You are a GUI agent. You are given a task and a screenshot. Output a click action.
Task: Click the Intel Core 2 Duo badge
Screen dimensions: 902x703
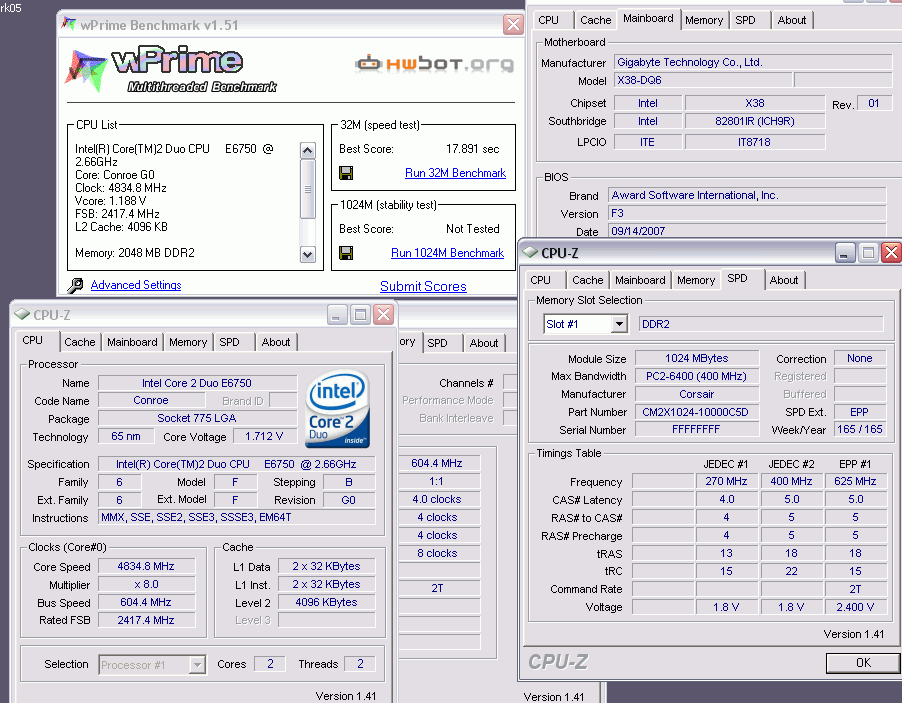pos(337,410)
